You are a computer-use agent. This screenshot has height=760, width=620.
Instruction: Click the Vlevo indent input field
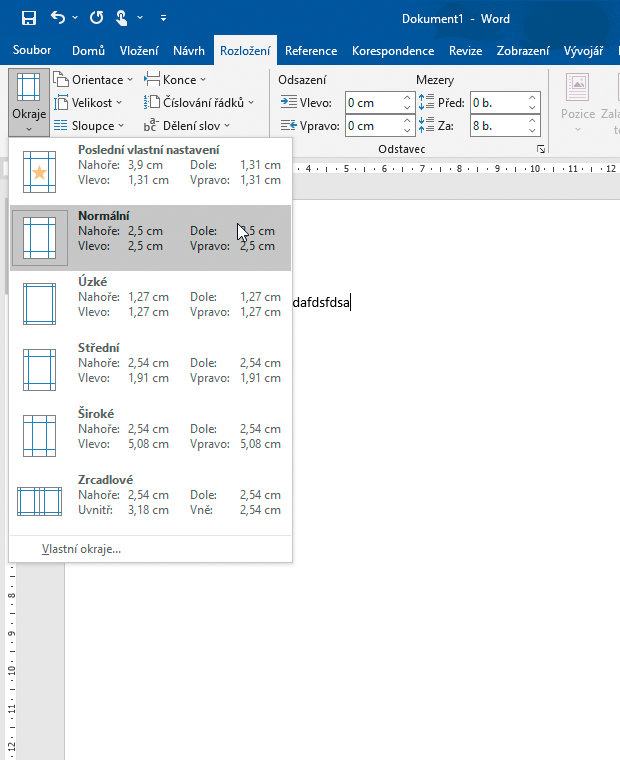pyautogui.click(x=373, y=102)
